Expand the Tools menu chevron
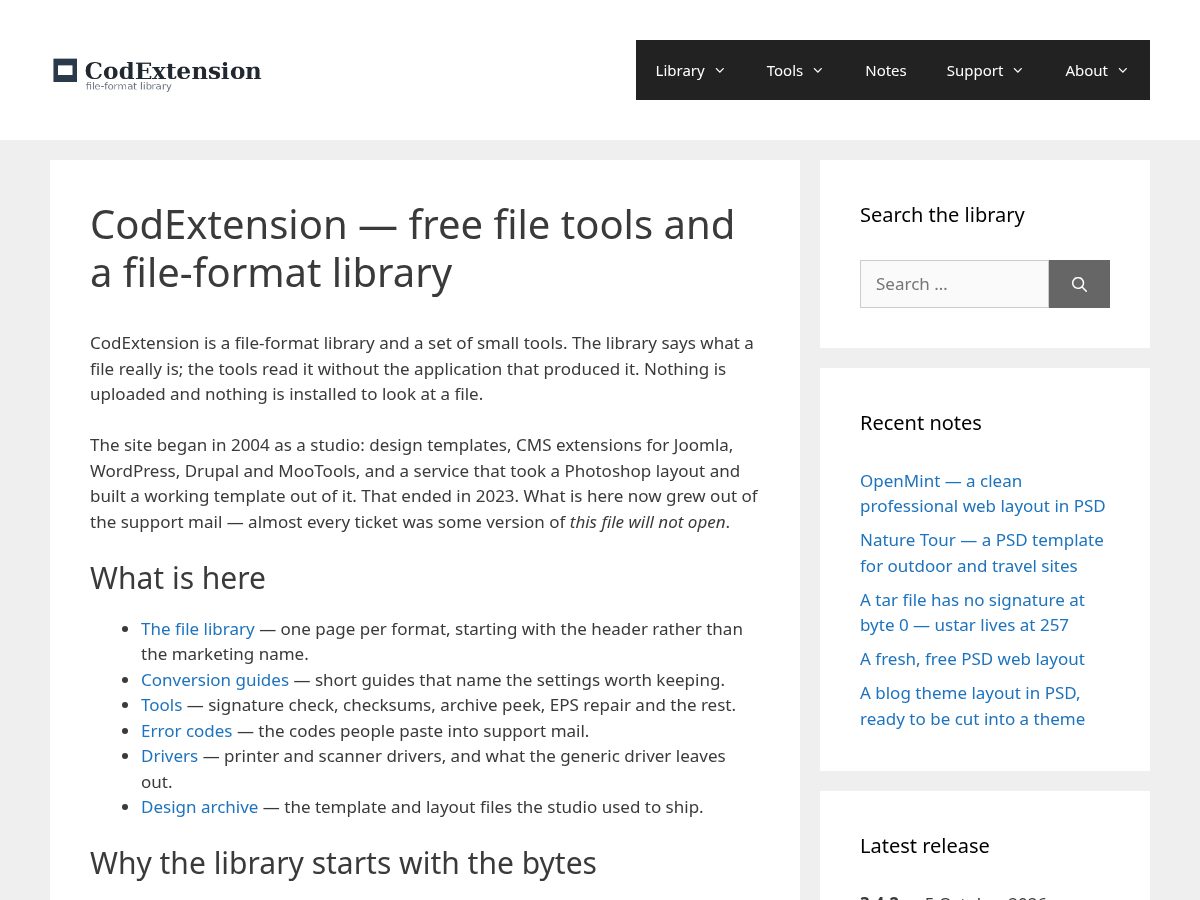Image resolution: width=1200 pixels, height=900 pixels. (817, 70)
